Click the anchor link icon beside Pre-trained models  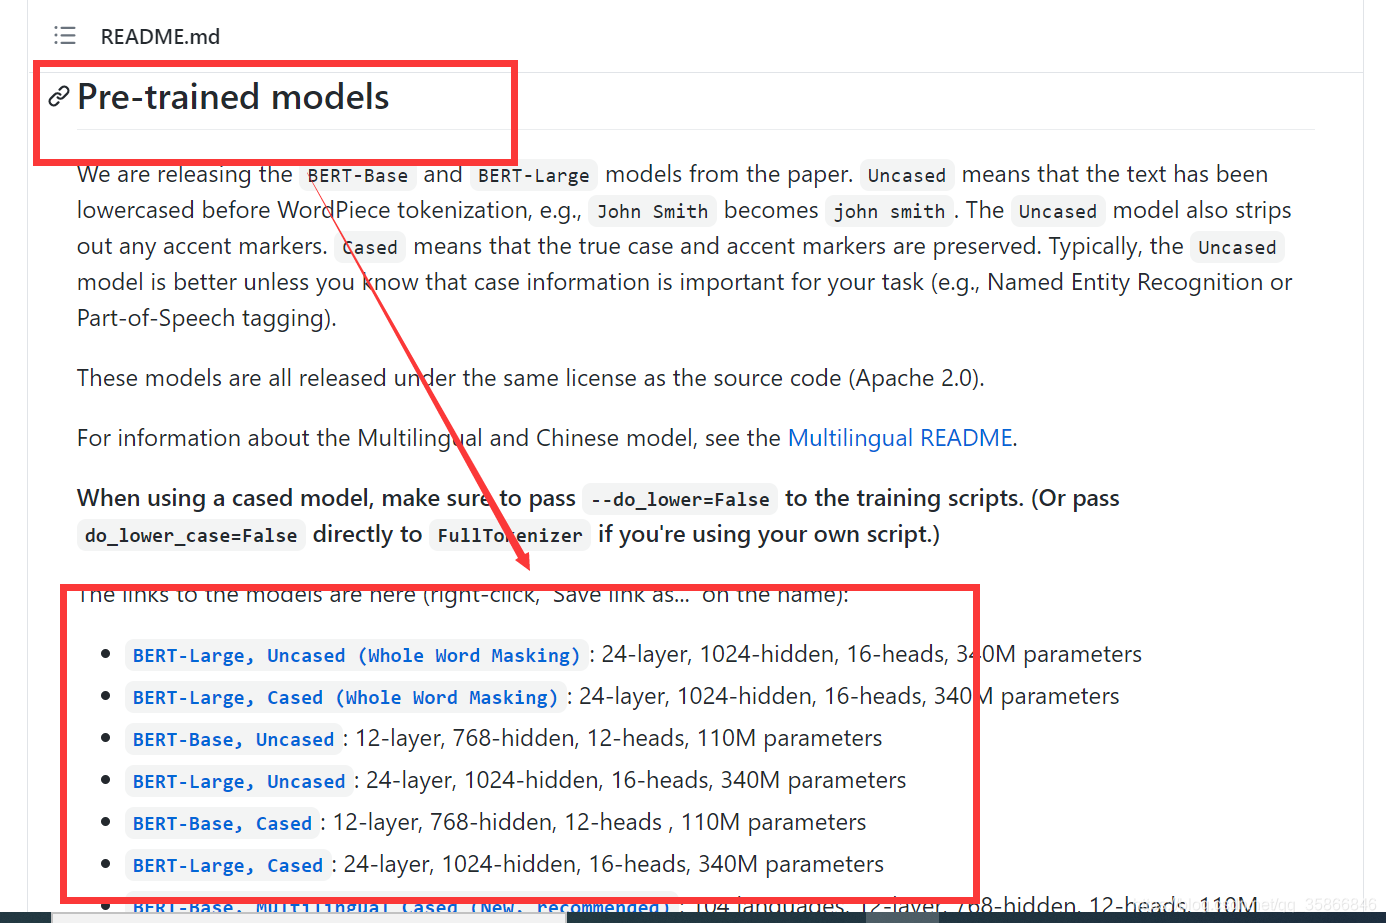(x=59, y=96)
